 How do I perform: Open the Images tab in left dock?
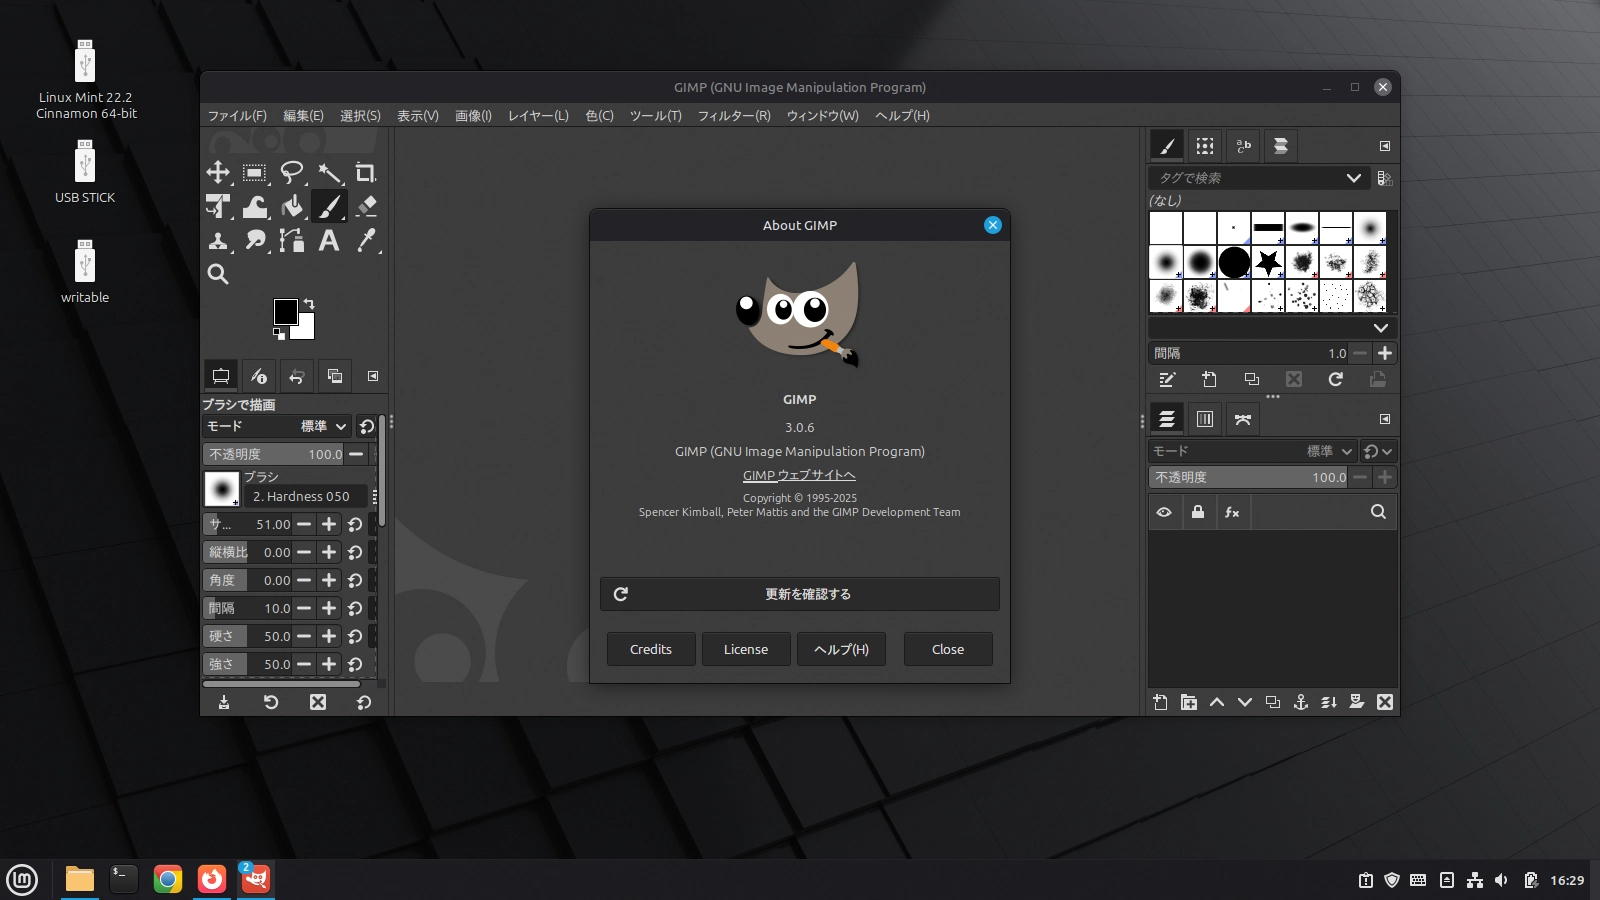click(335, 376)
